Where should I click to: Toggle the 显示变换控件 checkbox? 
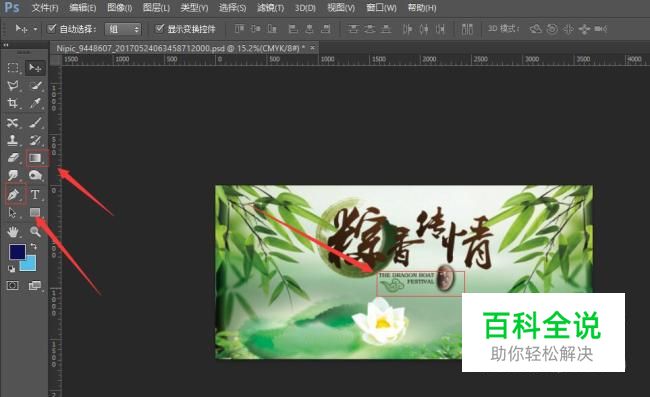point(160,28)
